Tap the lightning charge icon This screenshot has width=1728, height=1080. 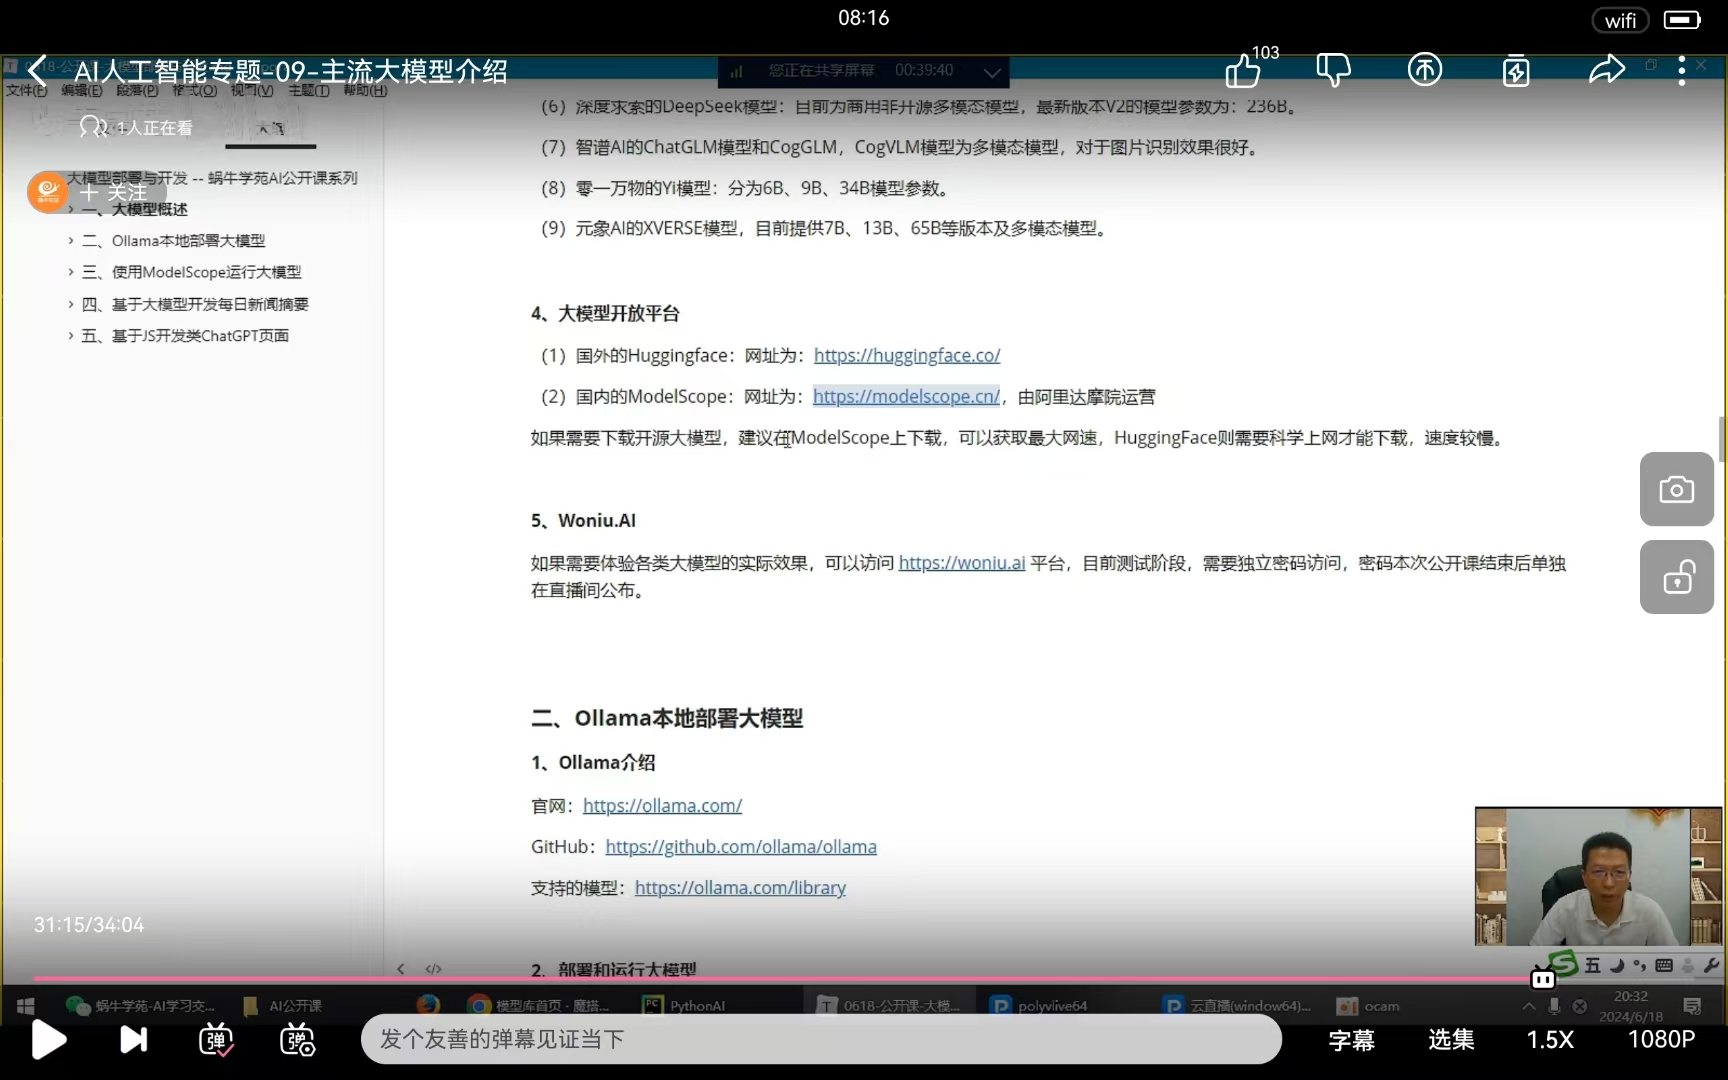(x=1516, y=70)
